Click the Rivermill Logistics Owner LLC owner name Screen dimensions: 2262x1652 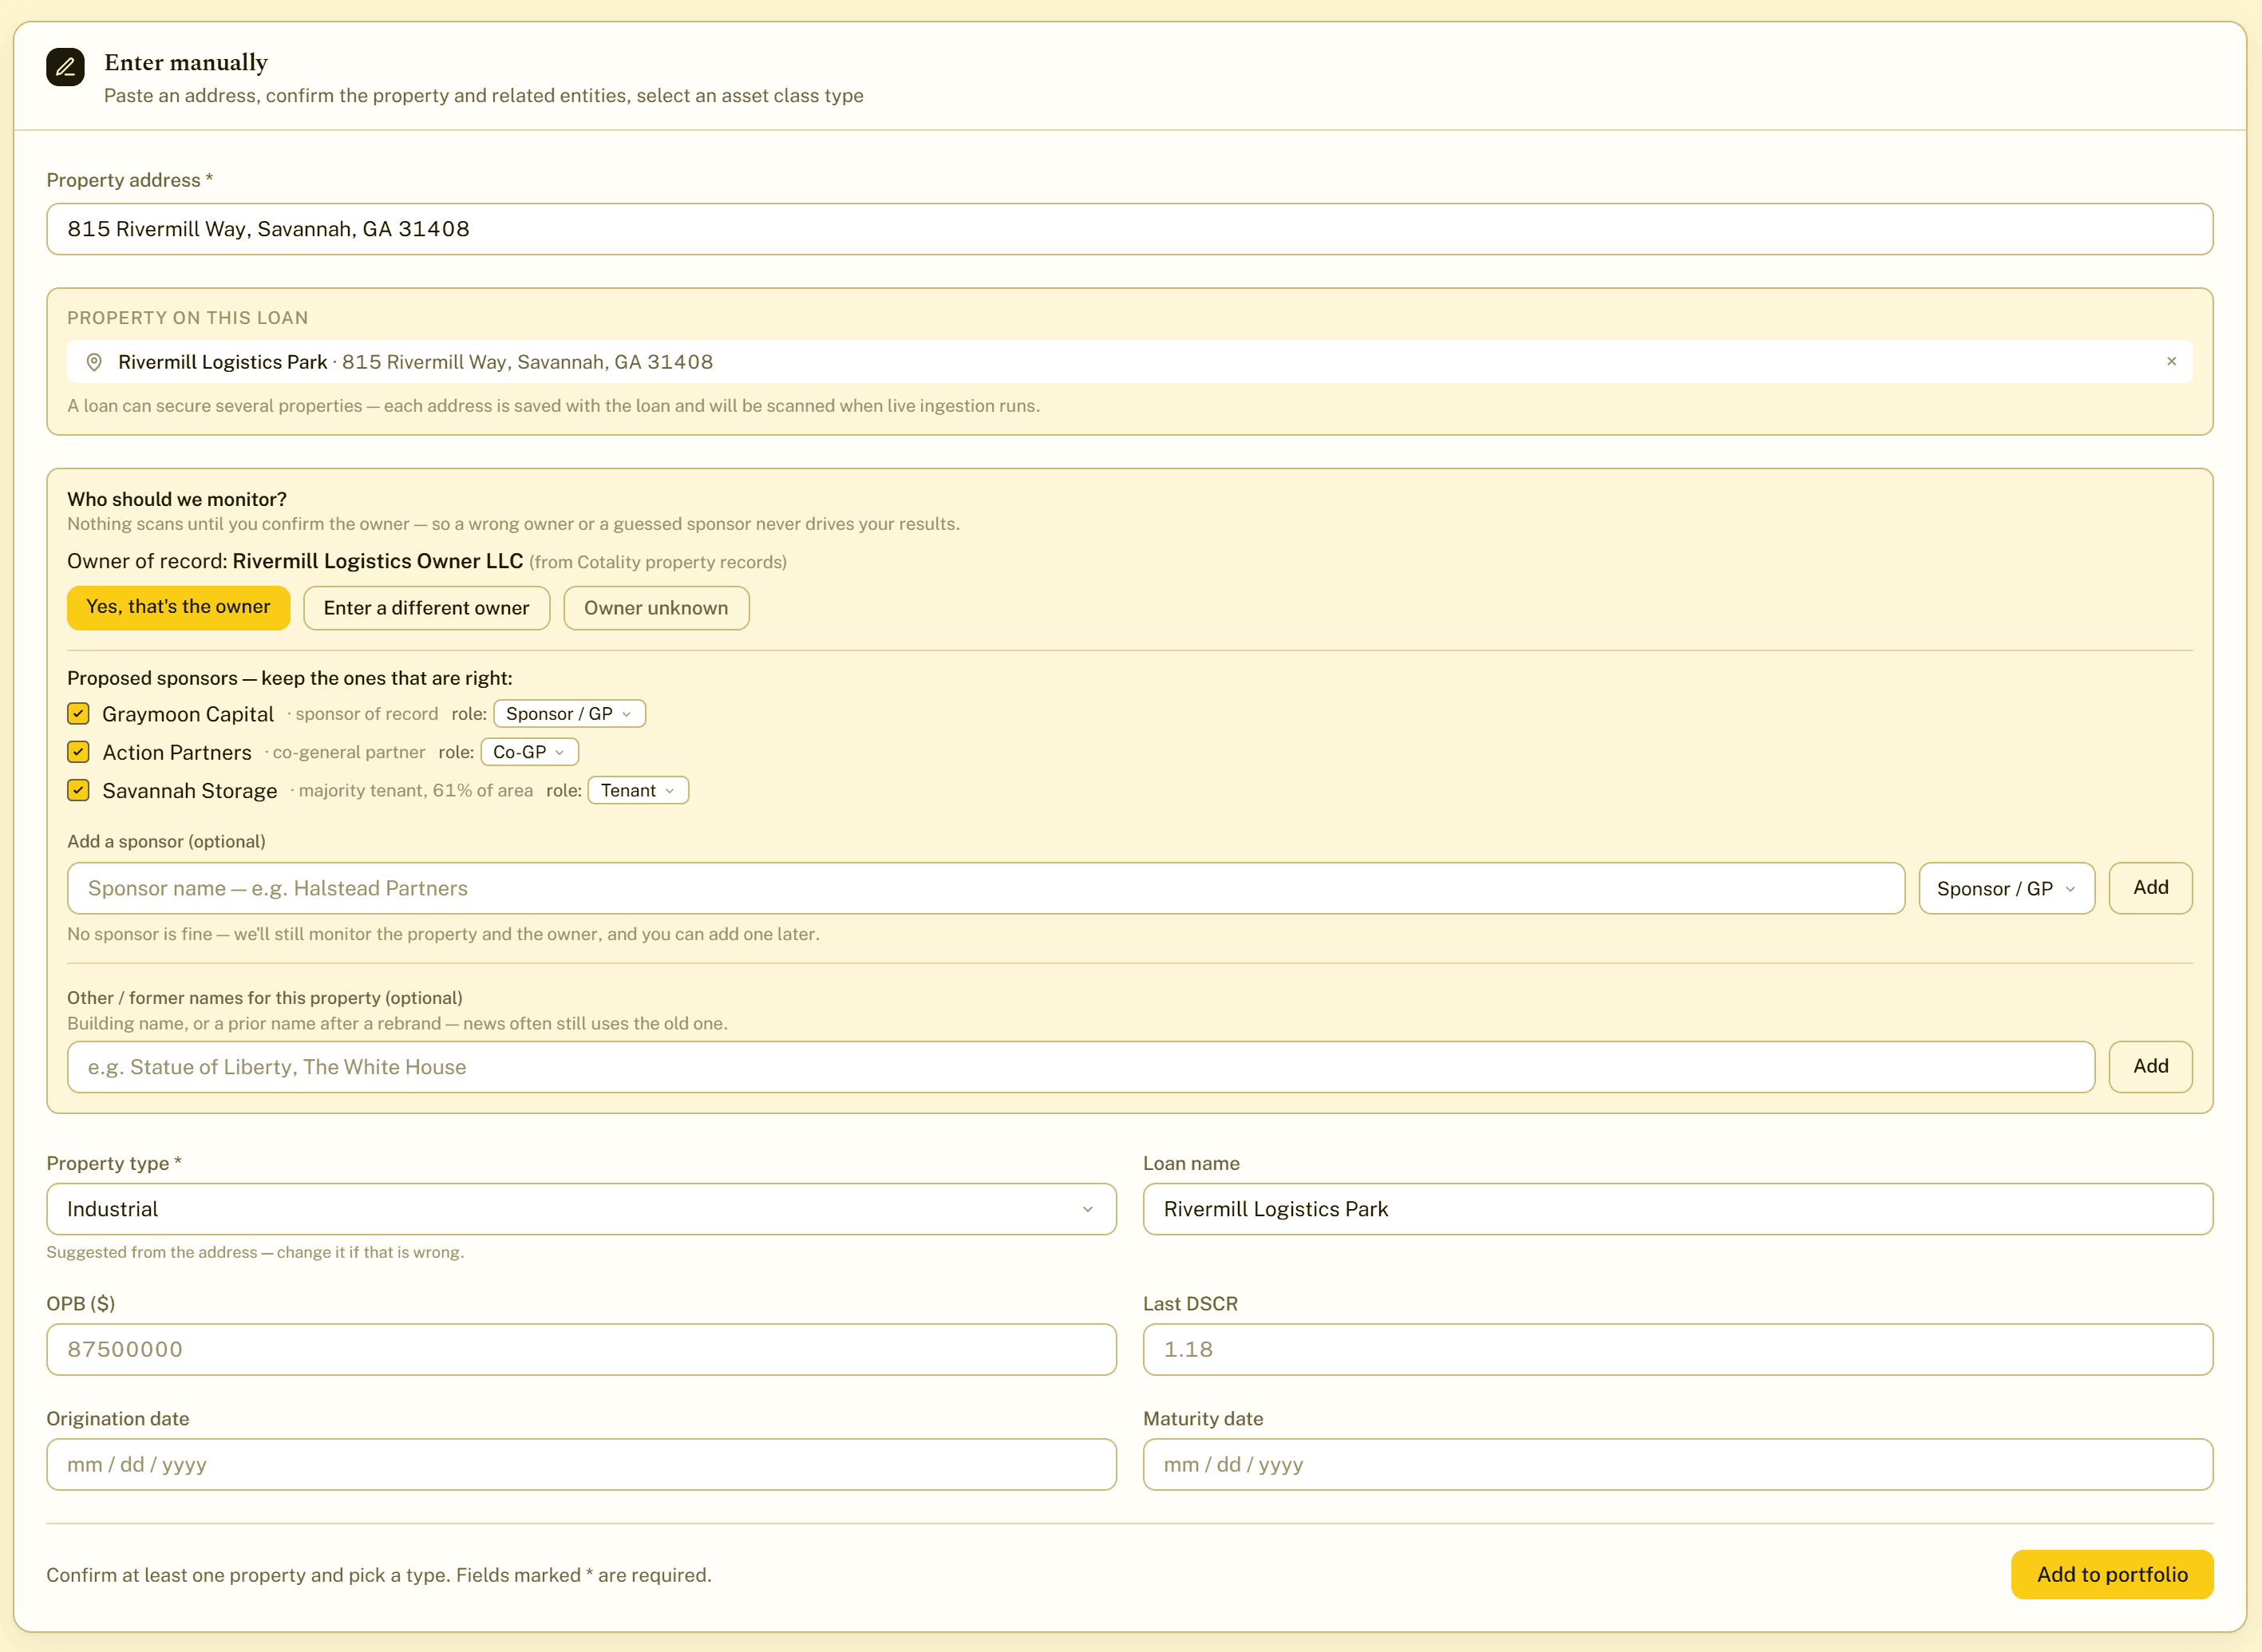[377, 561]
